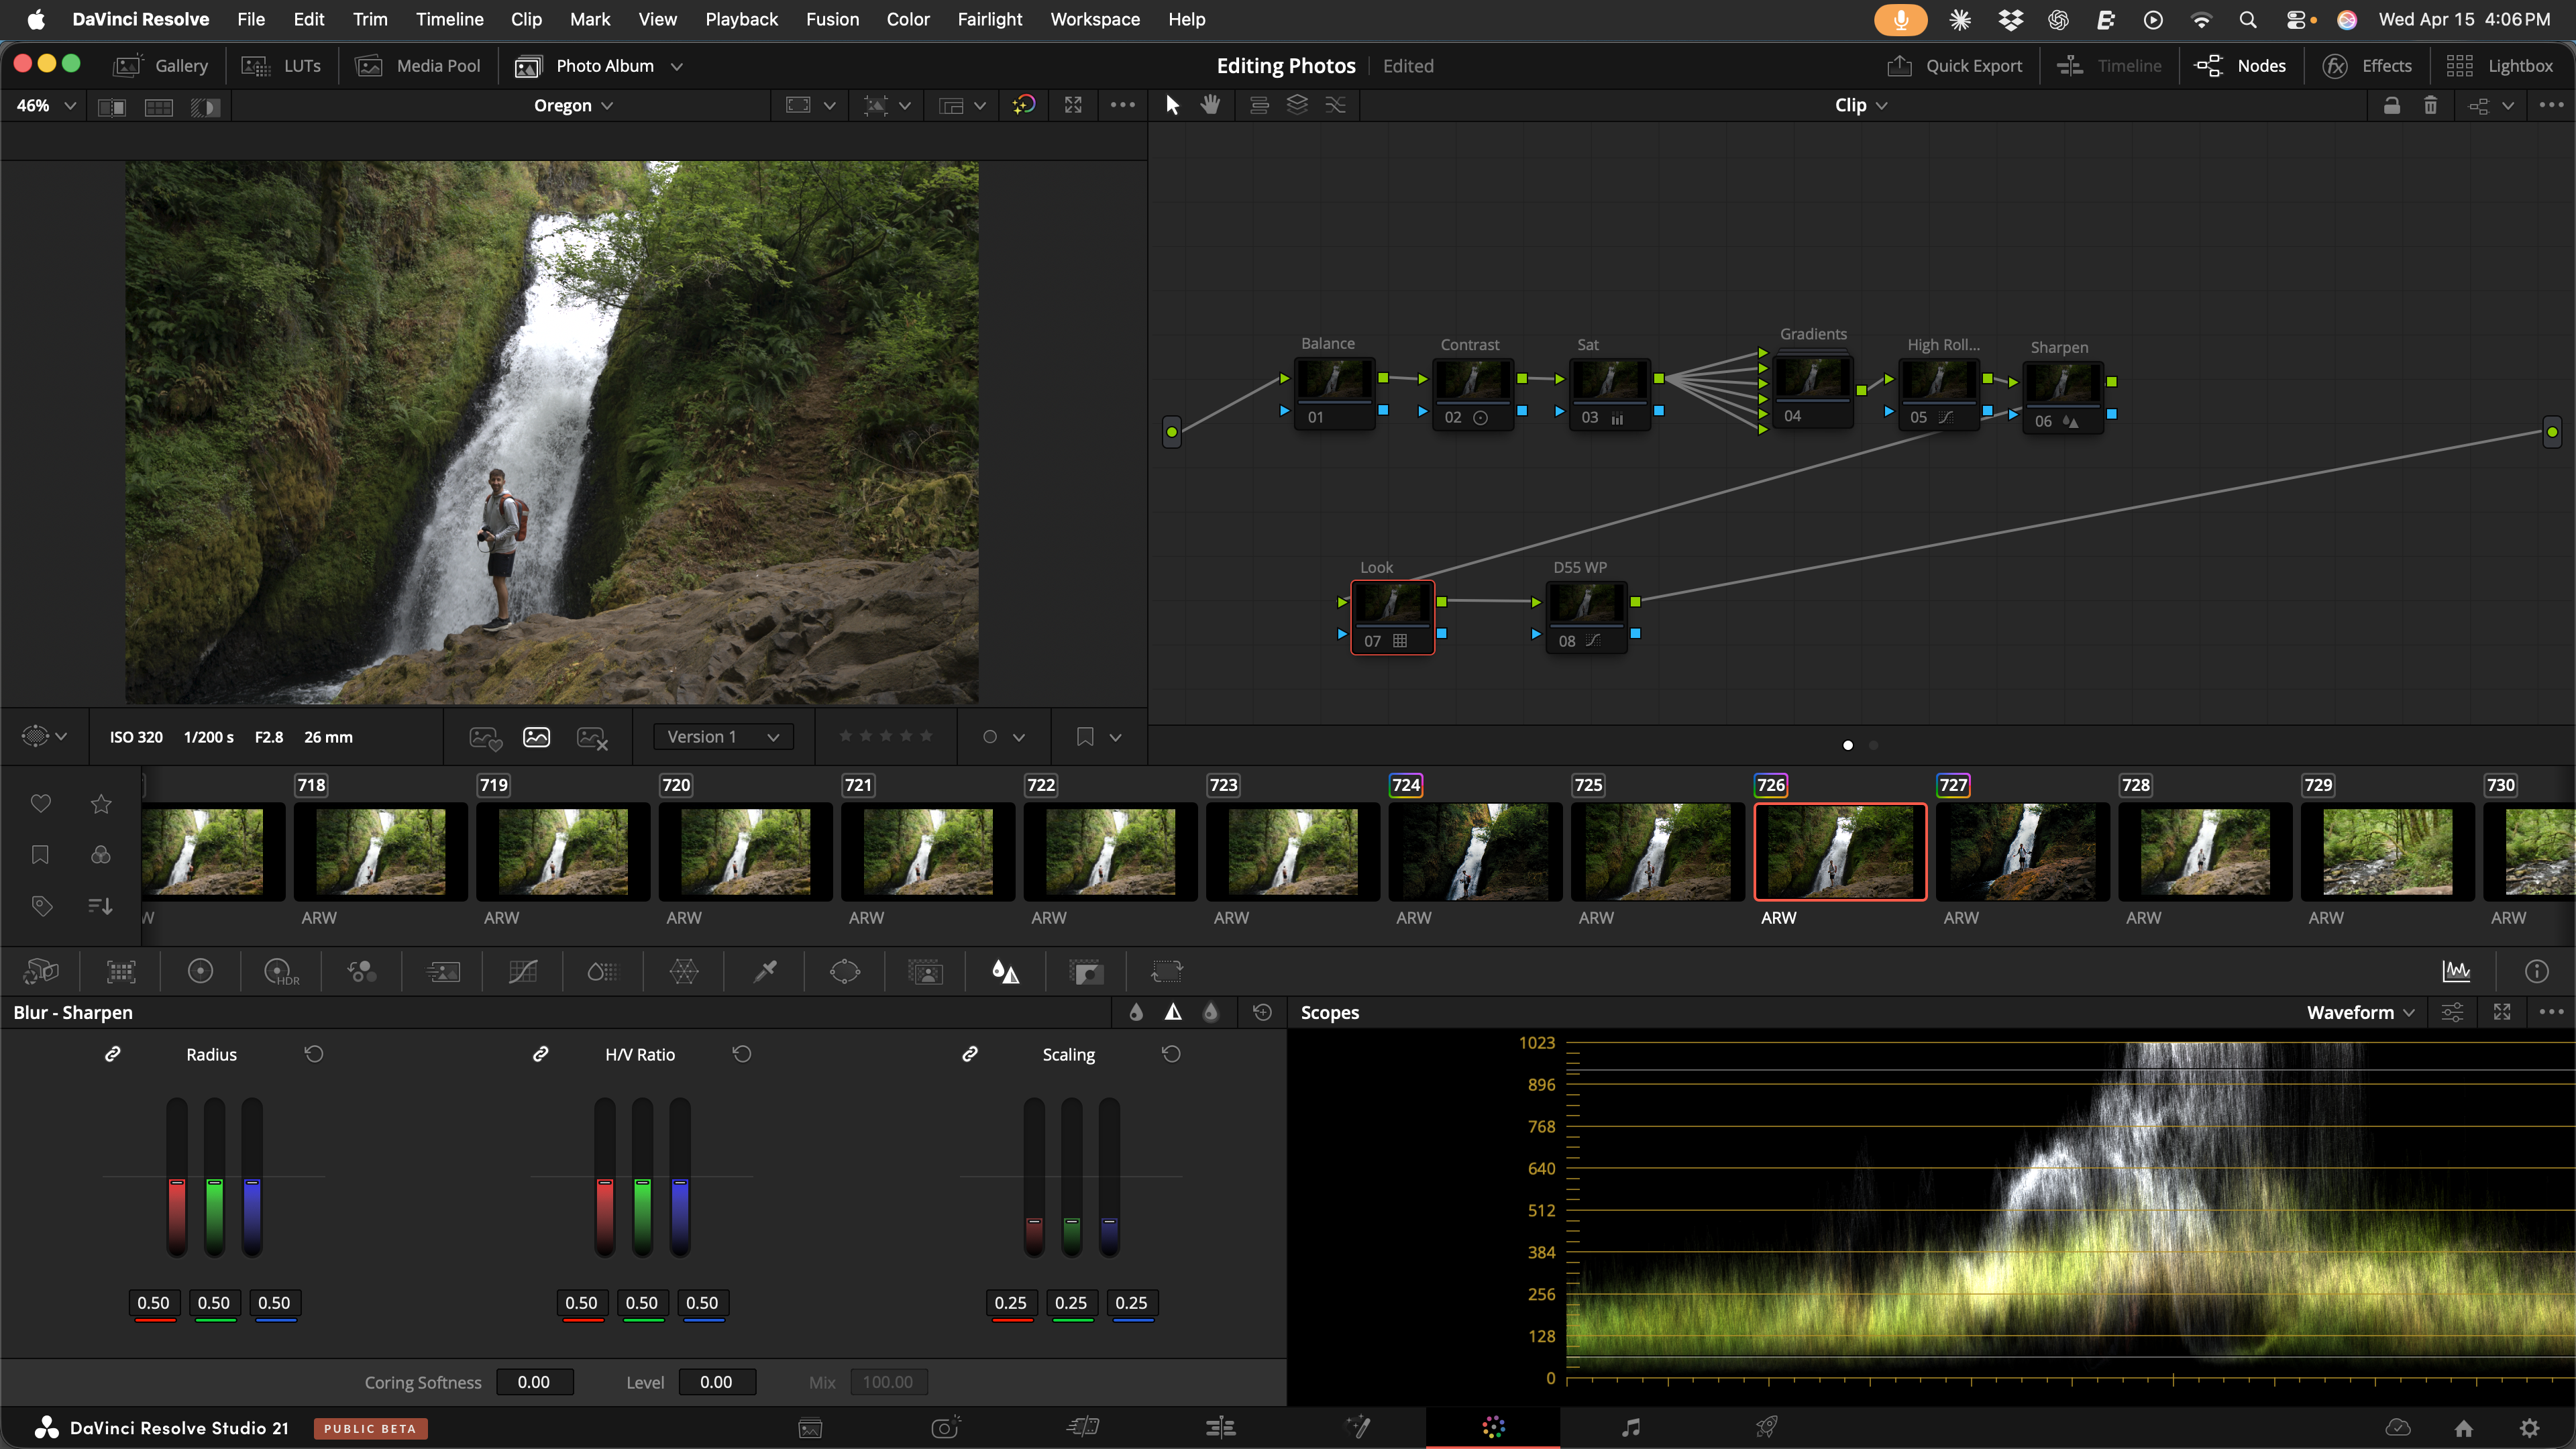Viewport: 2576px width, 1449px height.
Task: Select the Blur-Sharpen palette icon
Action: pyautogui.click(x=1005, y=971)
